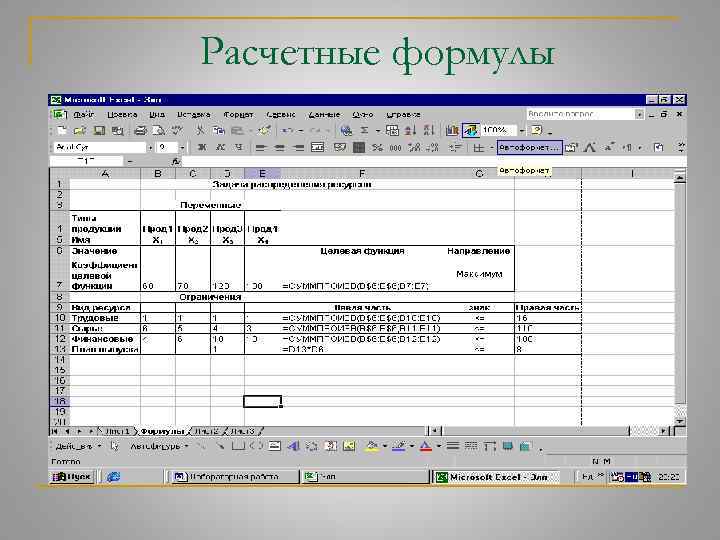This screenshot has height=540, width=720.
Task: Open the Вид menu
Action: tap(157, 114)
